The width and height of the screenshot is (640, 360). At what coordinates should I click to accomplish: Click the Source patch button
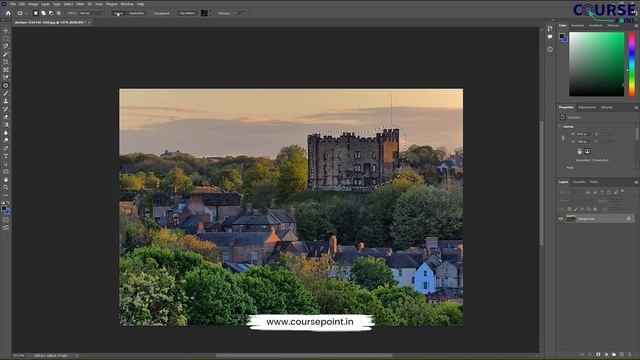click(x=118, y=13)
